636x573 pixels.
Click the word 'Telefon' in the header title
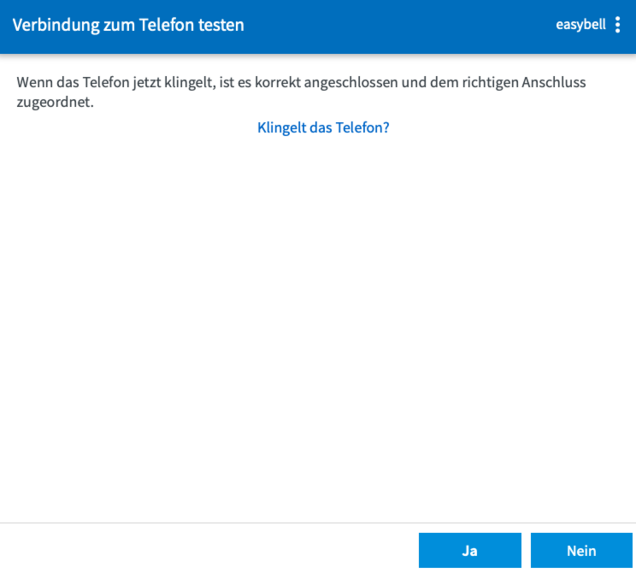170,25
